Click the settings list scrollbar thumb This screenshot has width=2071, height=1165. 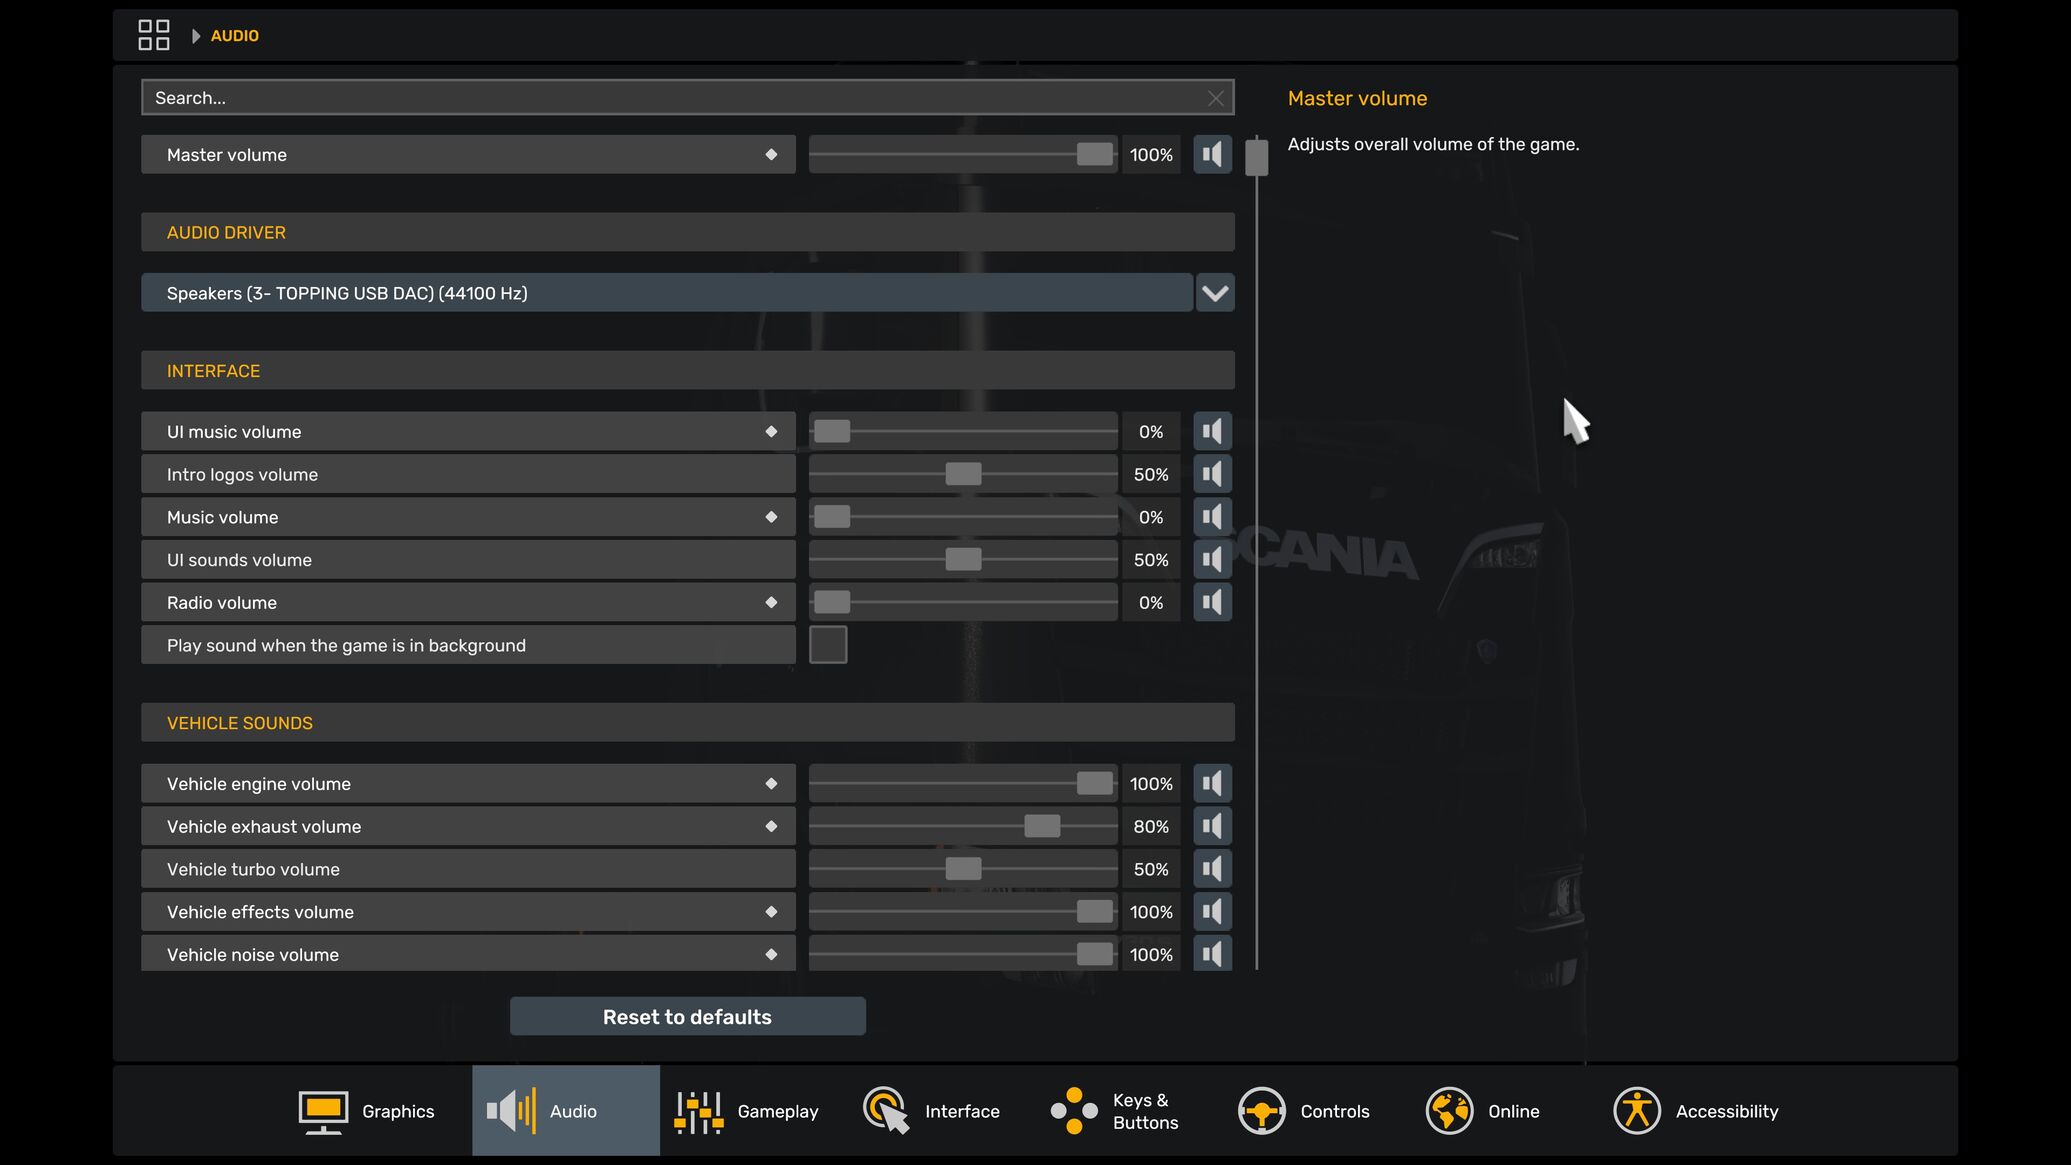(x=1257, y=157)
